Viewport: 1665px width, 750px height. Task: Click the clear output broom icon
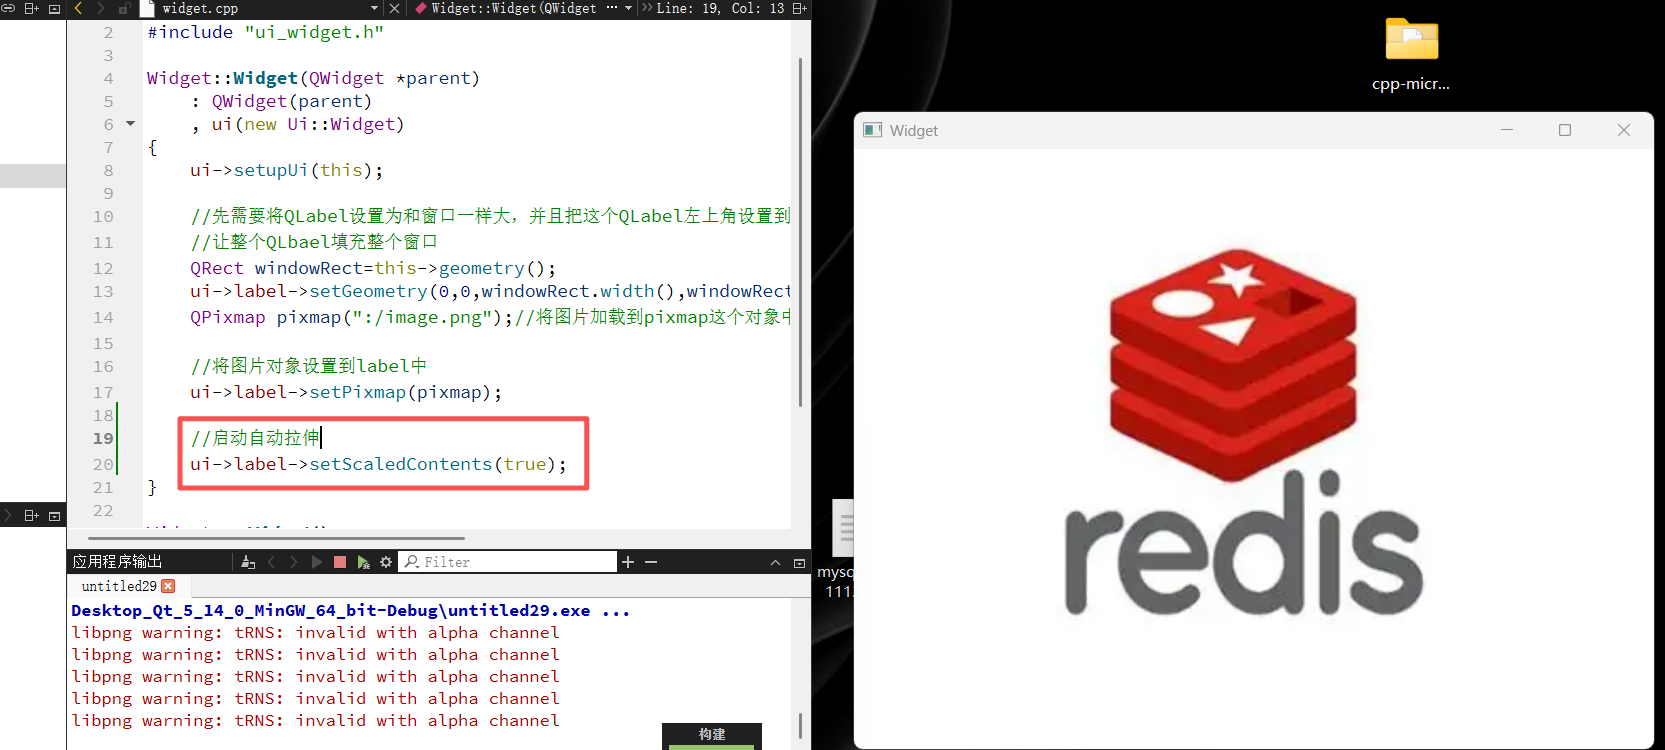[248, 562]
